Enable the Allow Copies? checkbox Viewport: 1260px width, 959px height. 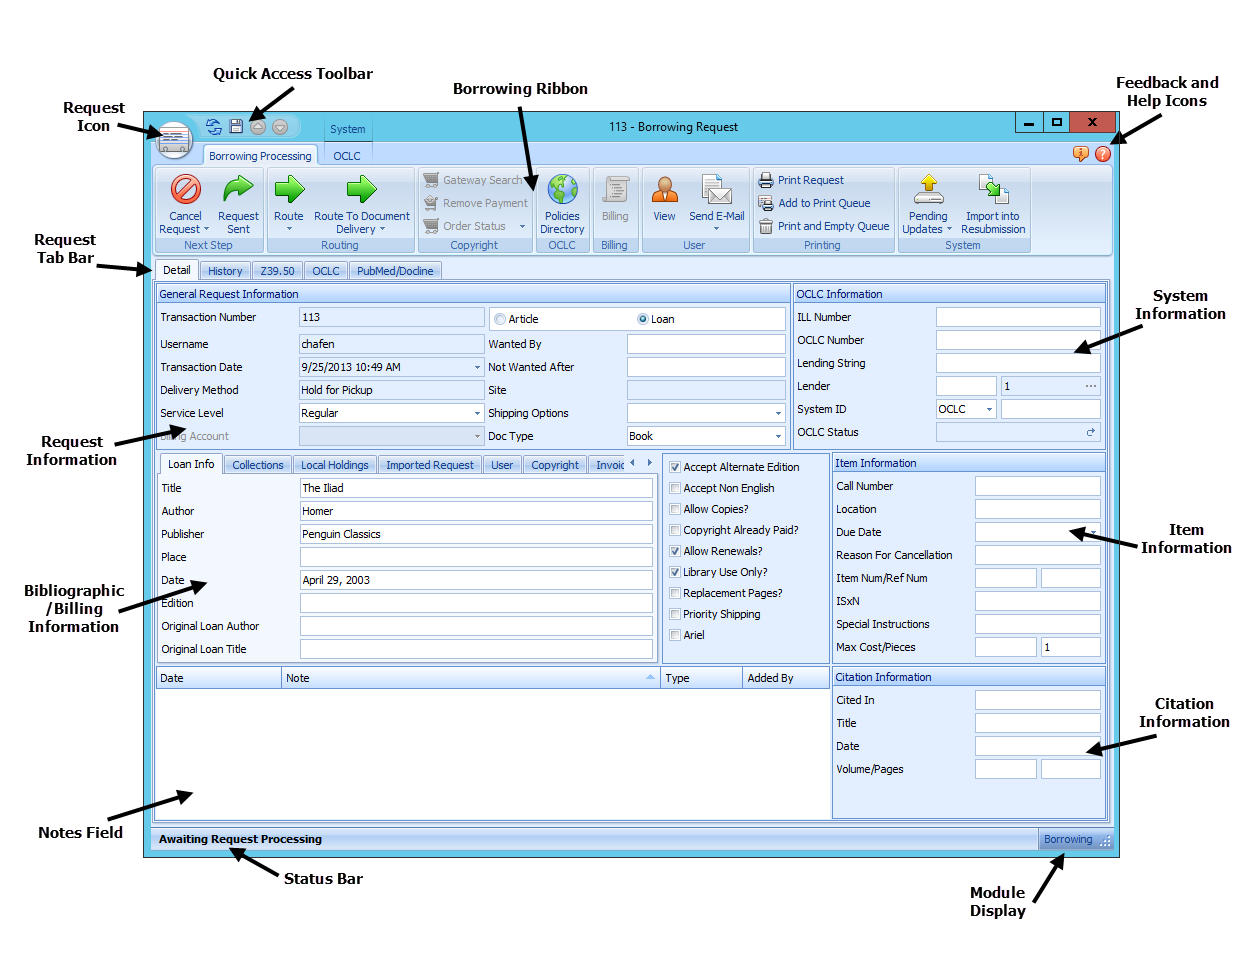pos(675,509)
